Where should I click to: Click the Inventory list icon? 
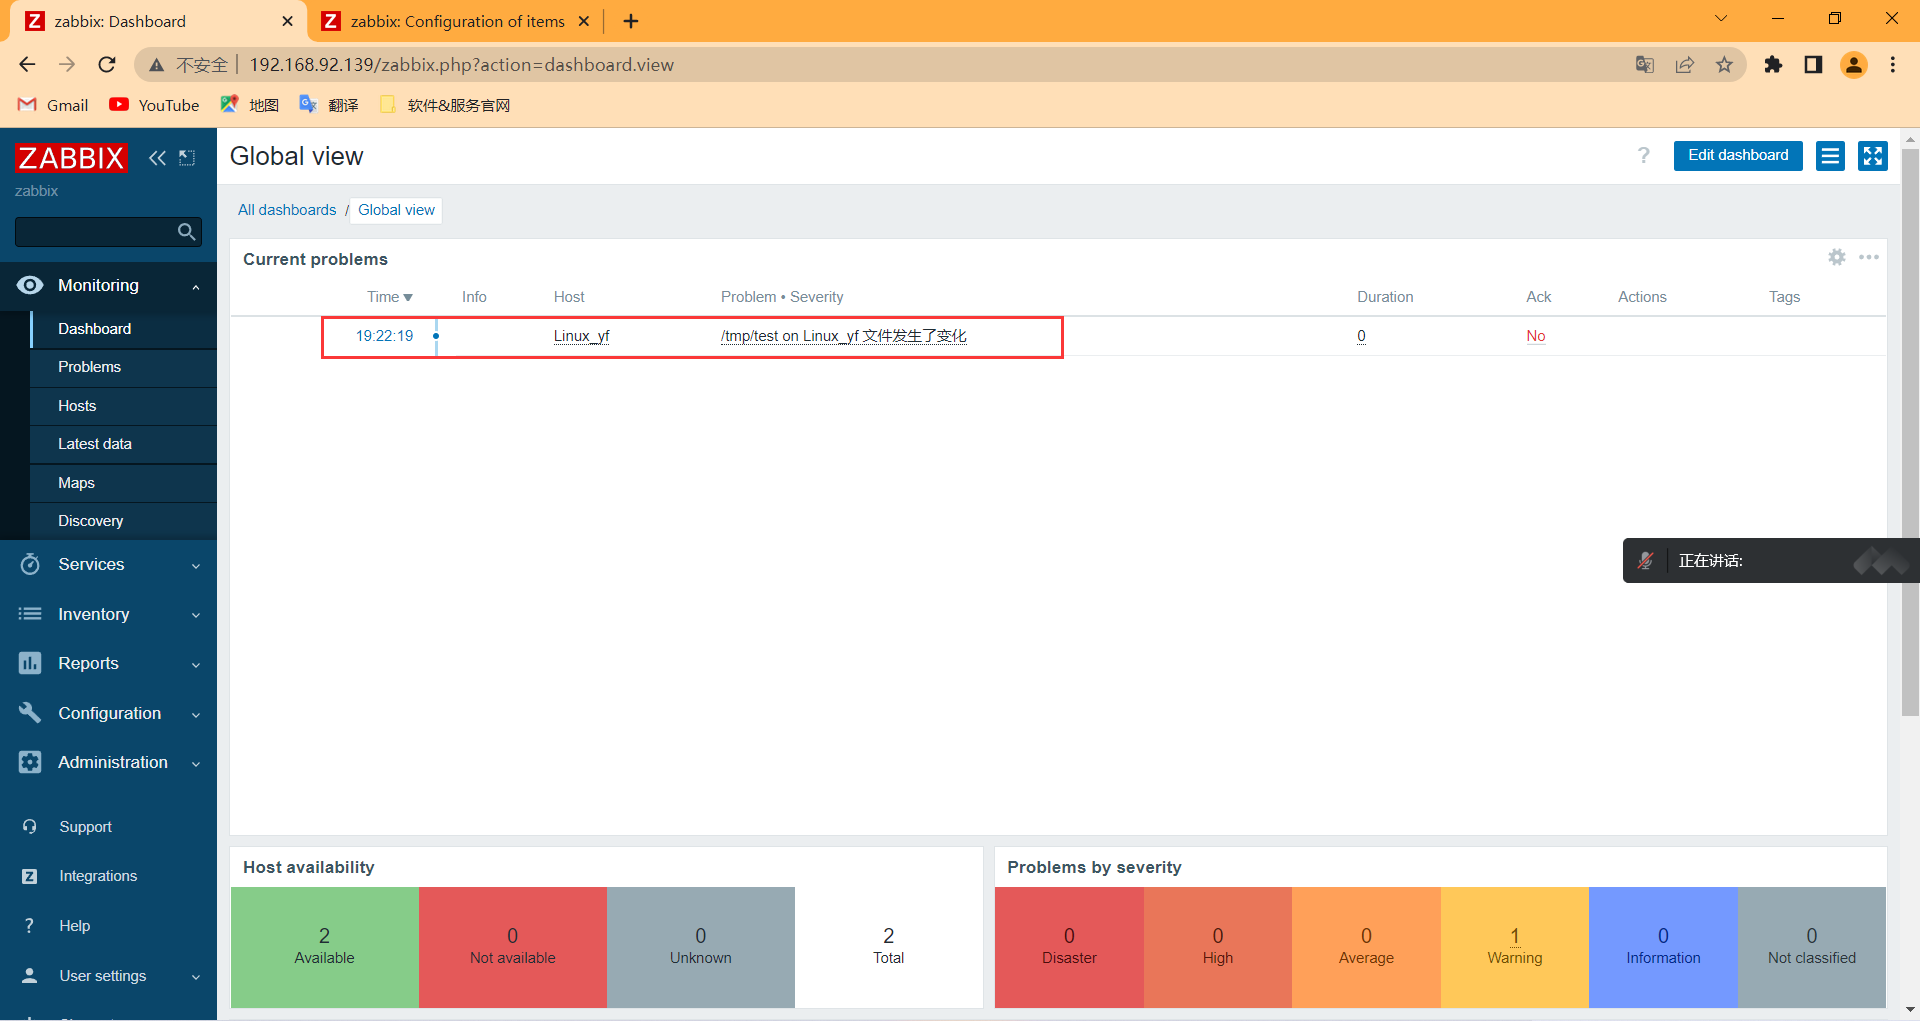[30, 614]
